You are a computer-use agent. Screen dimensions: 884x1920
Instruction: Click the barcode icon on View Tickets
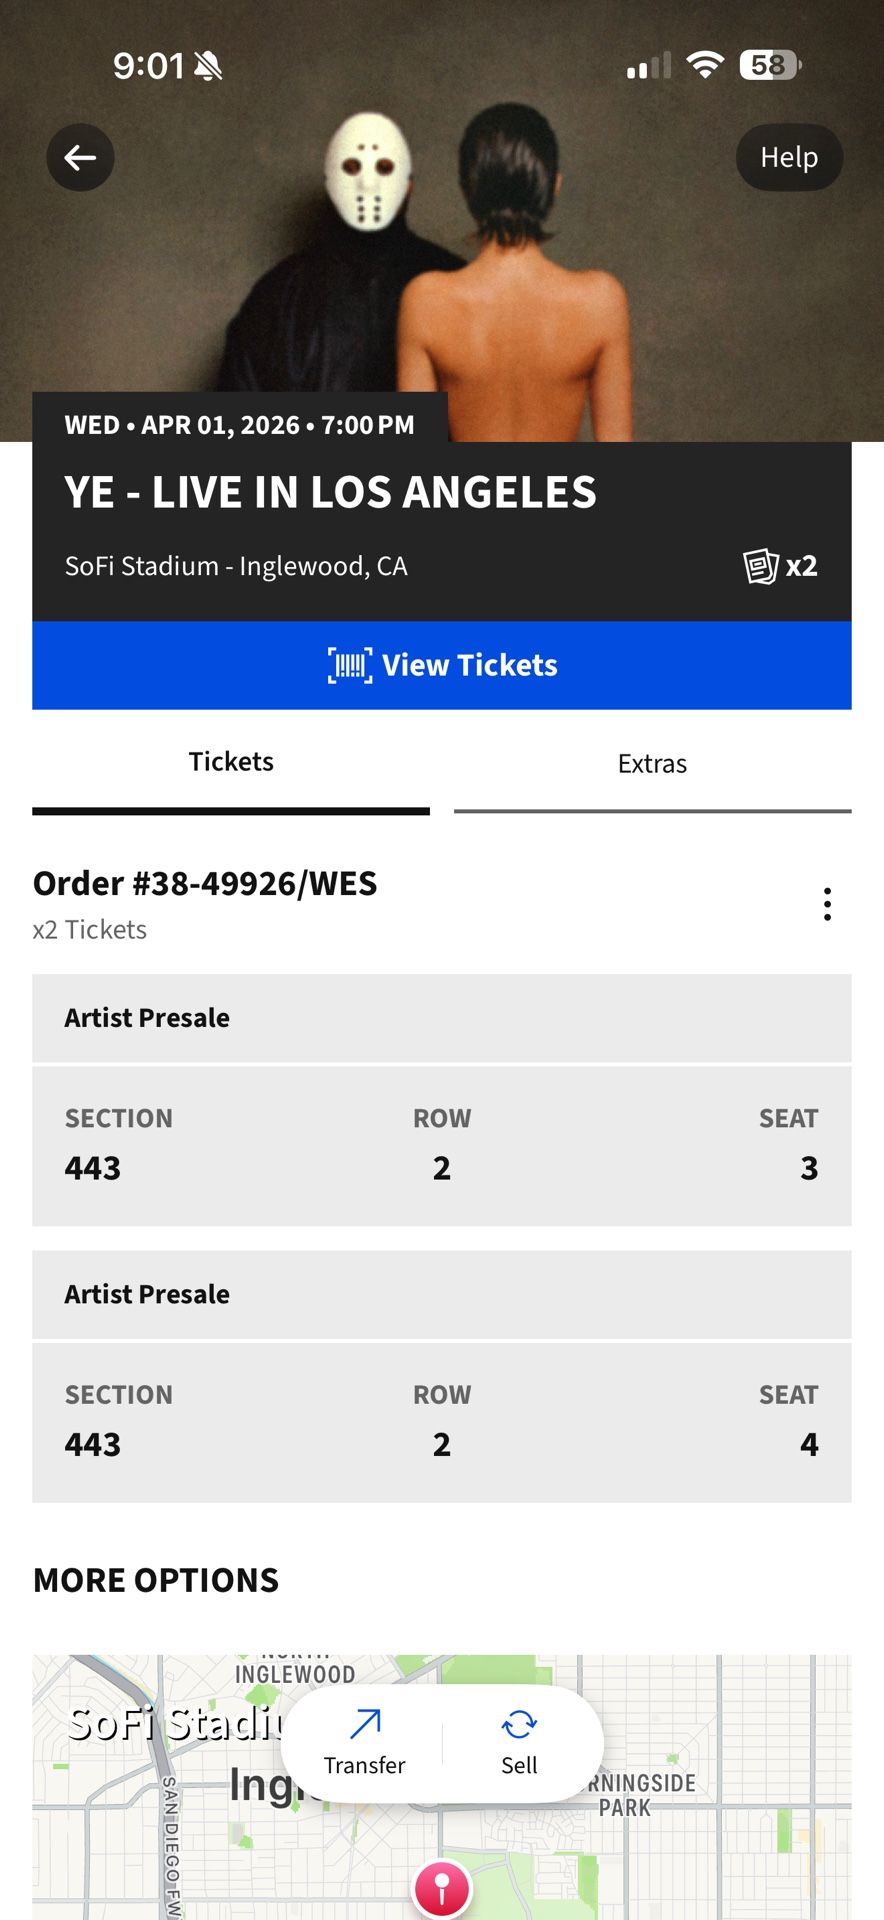click(350, 665)
